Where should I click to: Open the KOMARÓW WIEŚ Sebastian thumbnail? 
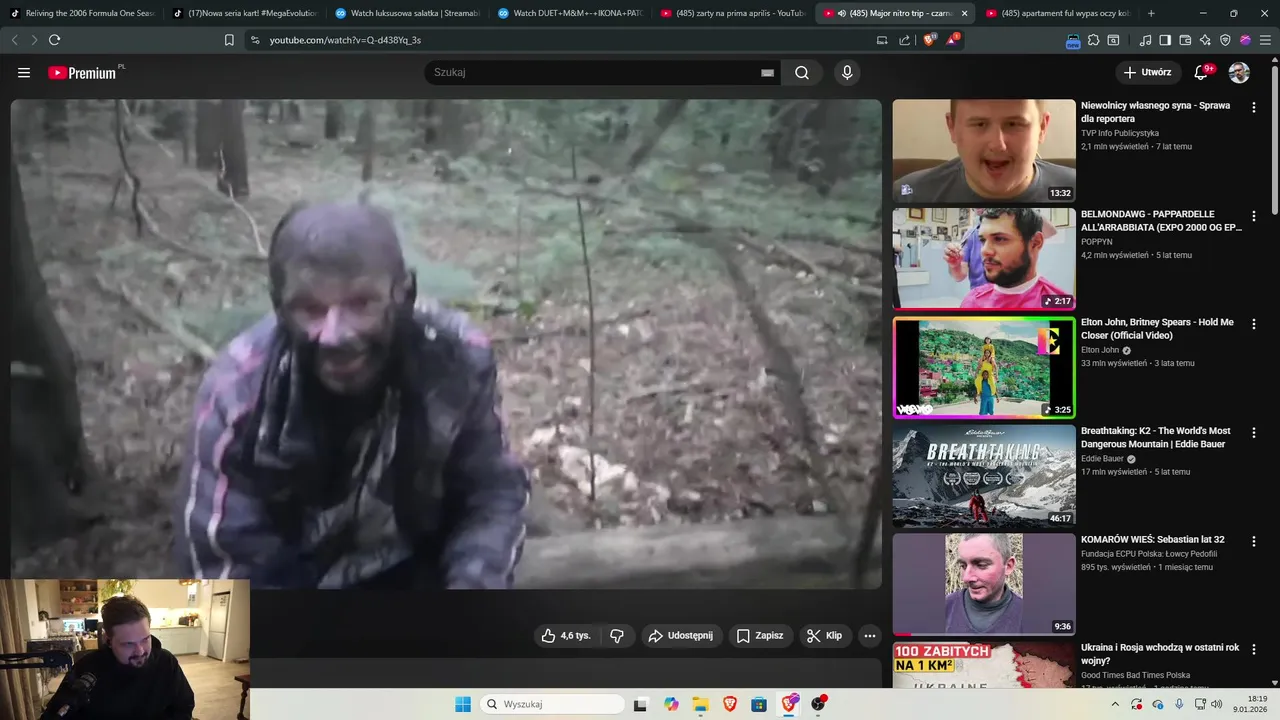(984, 584)
